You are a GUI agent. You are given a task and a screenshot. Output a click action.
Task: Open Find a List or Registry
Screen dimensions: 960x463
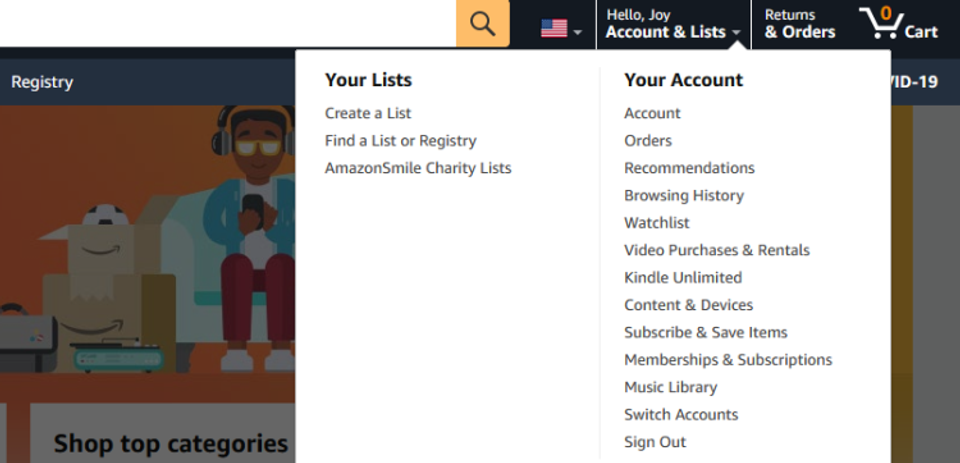[x=400, y=141]
